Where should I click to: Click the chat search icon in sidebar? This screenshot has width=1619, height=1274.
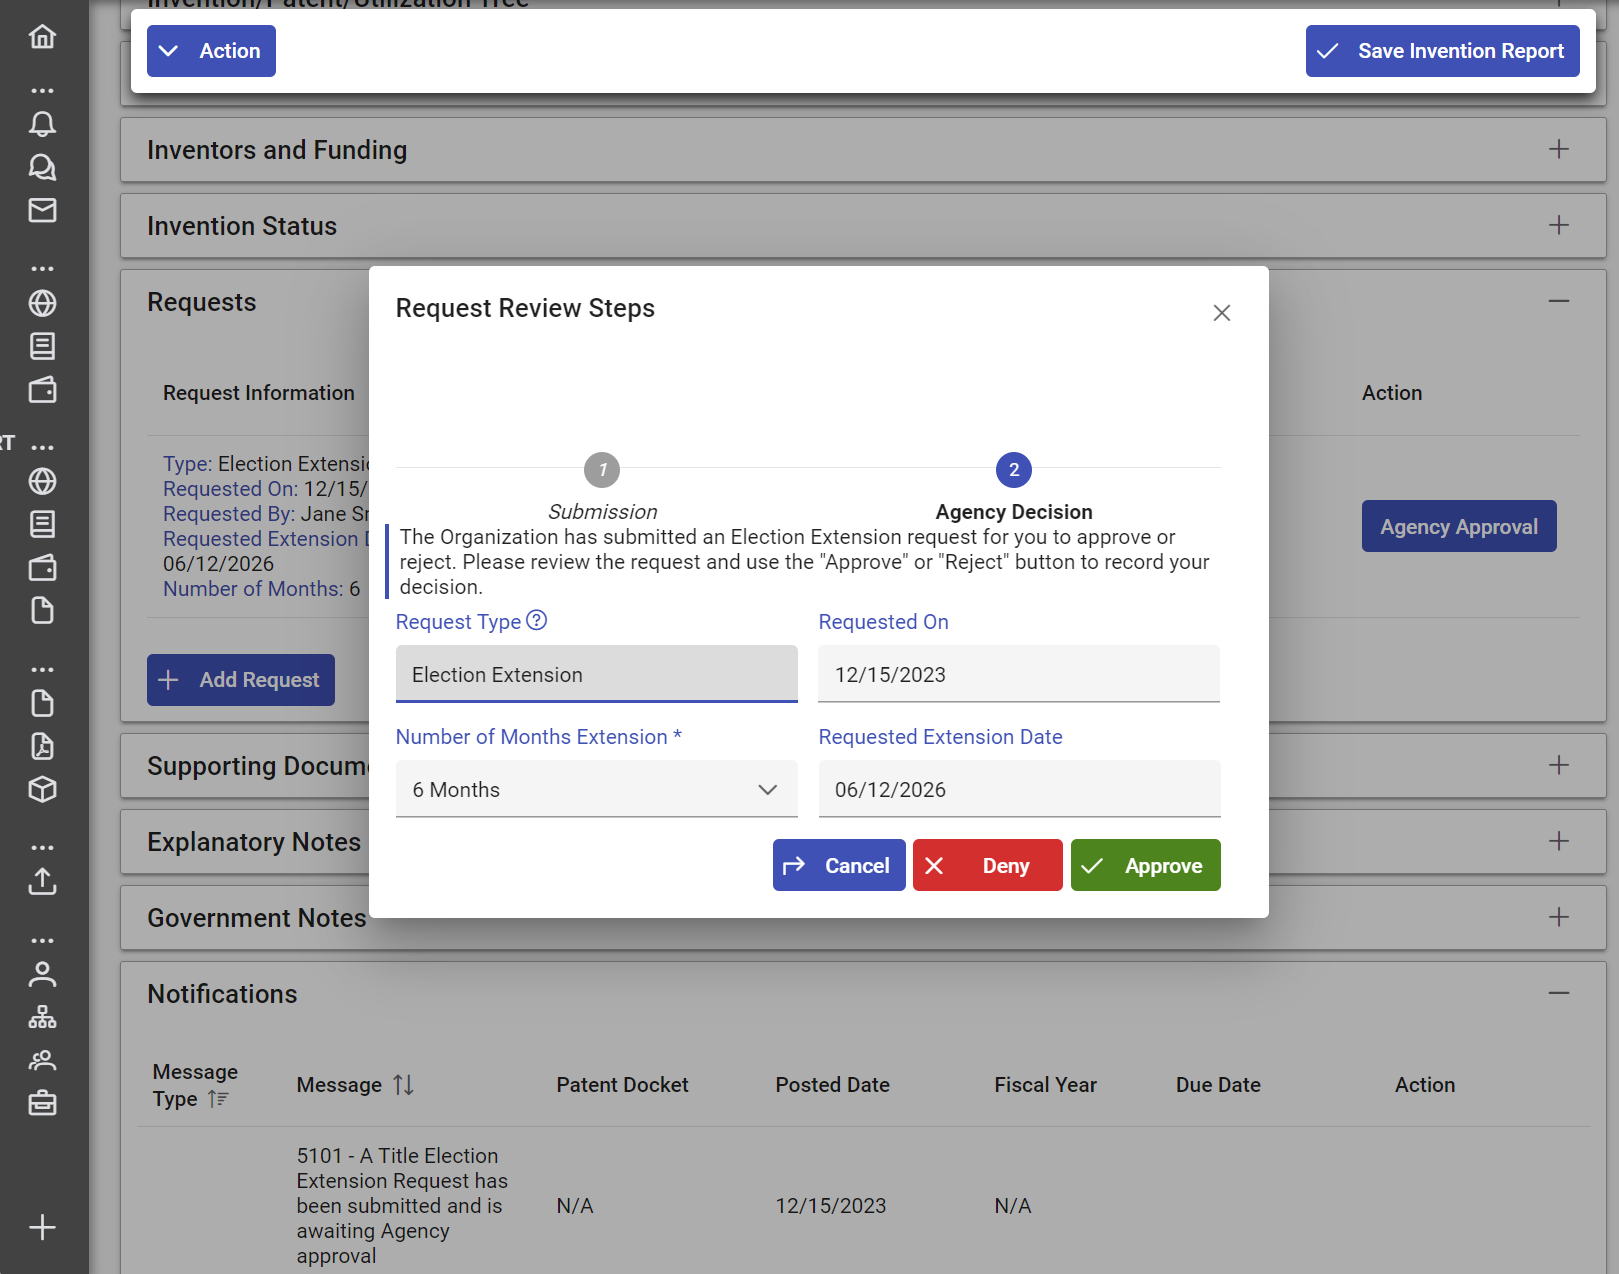pos(42,167)
